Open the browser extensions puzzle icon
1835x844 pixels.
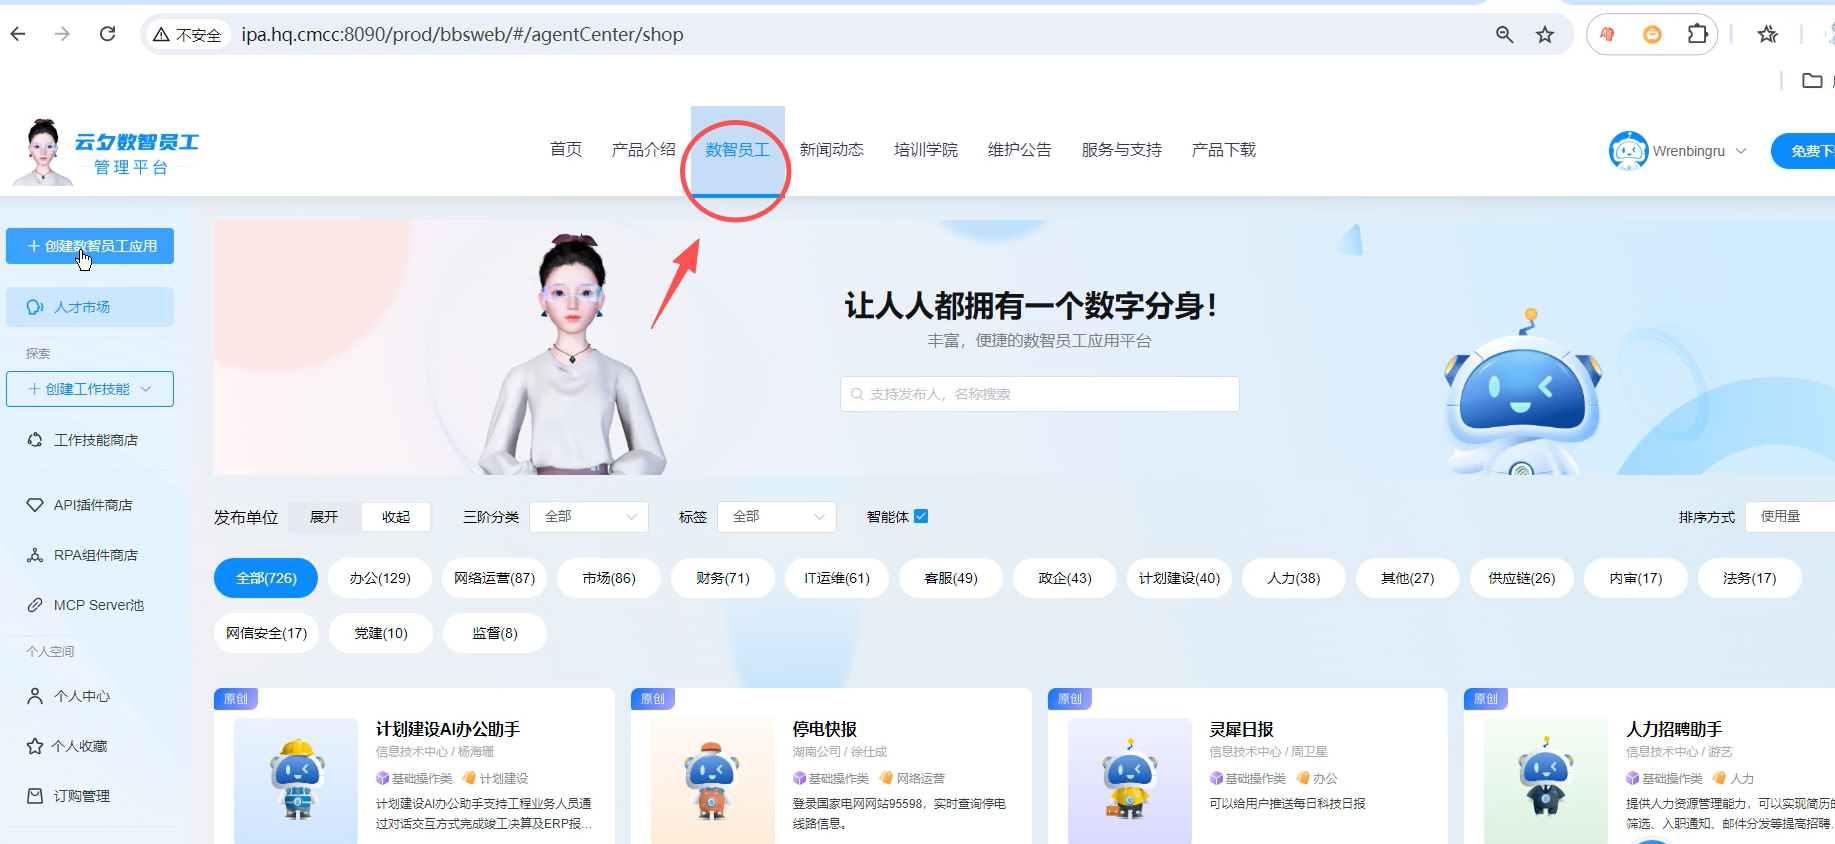tap(1697, 34)
